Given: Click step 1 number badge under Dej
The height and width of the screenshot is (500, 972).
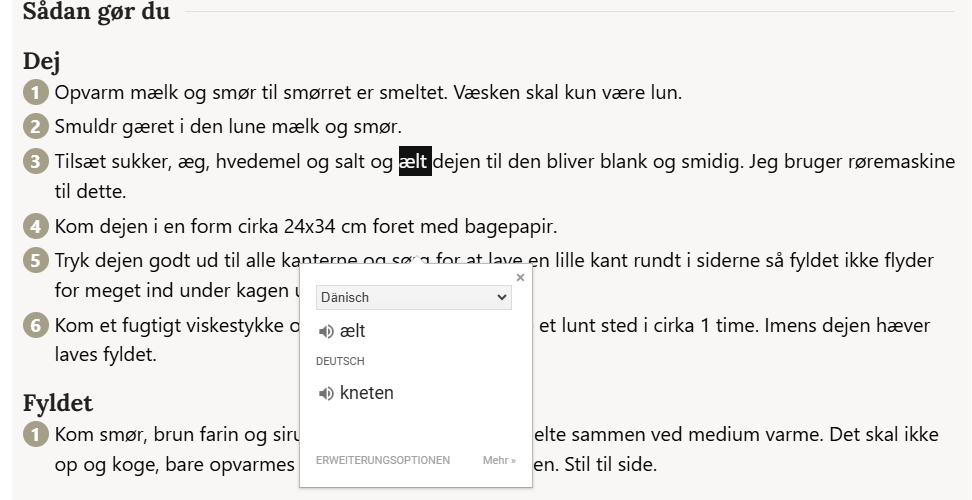Looking at the screenshot, I should 36,93.
